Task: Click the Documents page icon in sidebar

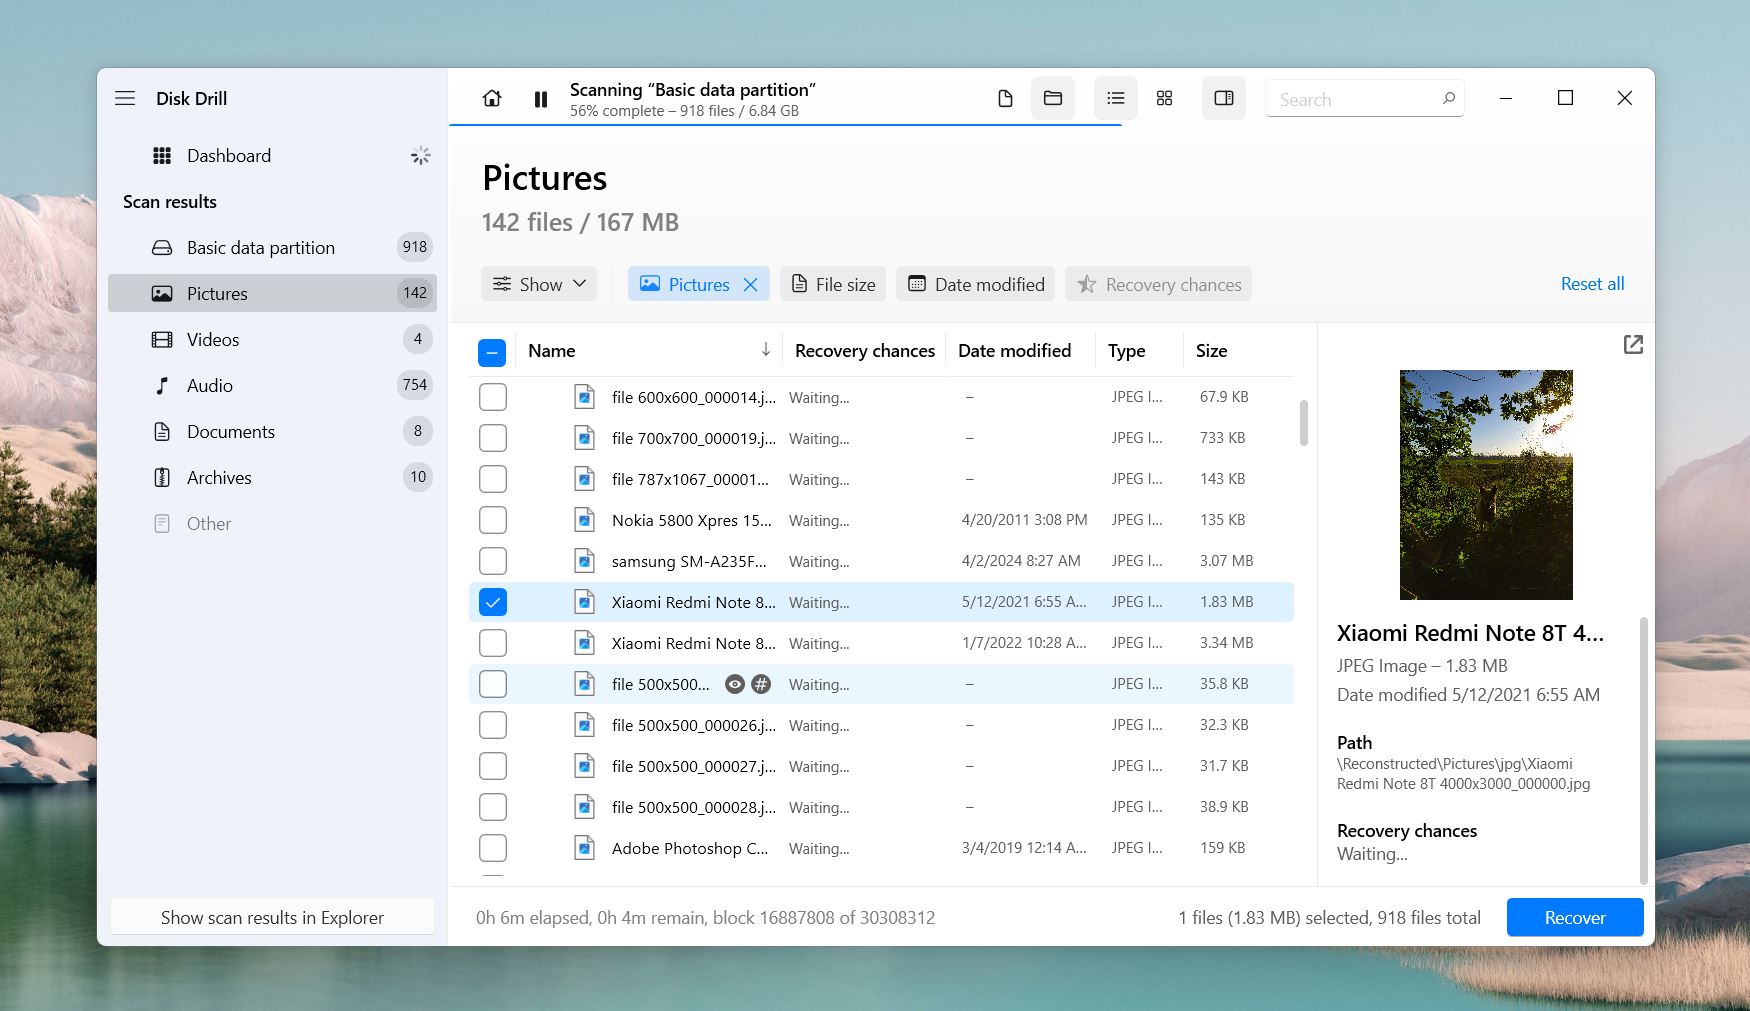Action: point(162,431)
